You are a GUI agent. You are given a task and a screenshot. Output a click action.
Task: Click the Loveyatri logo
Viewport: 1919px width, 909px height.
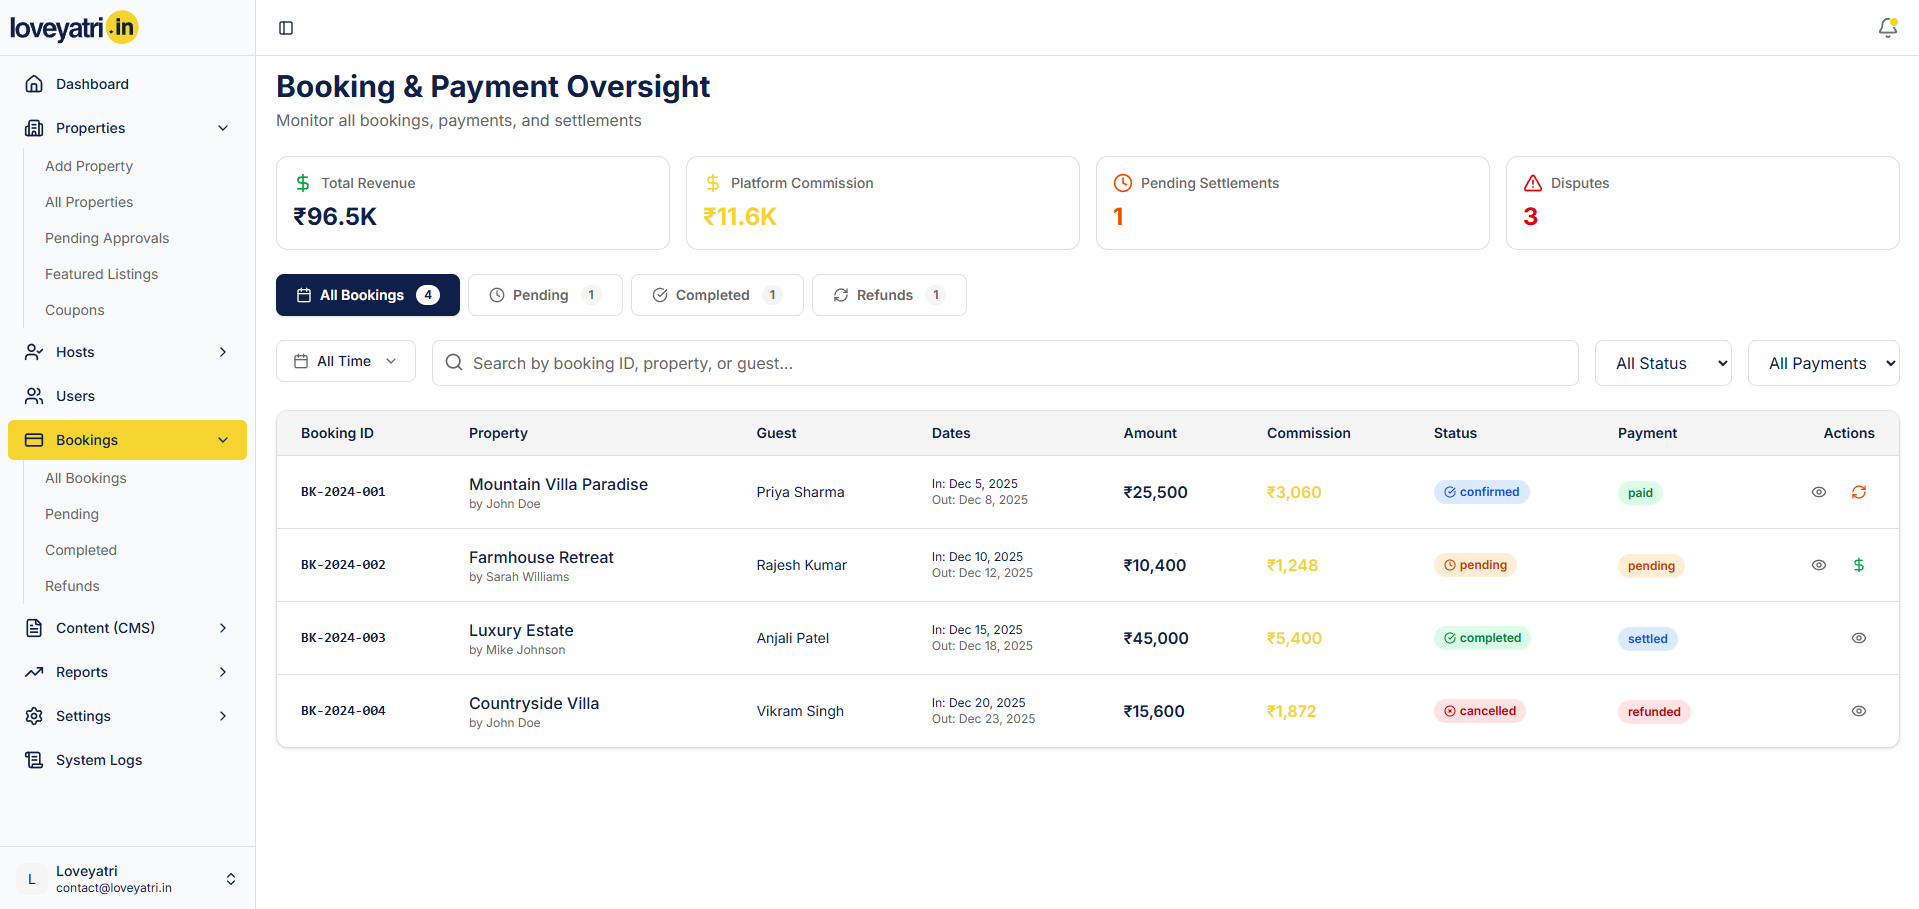74,28
